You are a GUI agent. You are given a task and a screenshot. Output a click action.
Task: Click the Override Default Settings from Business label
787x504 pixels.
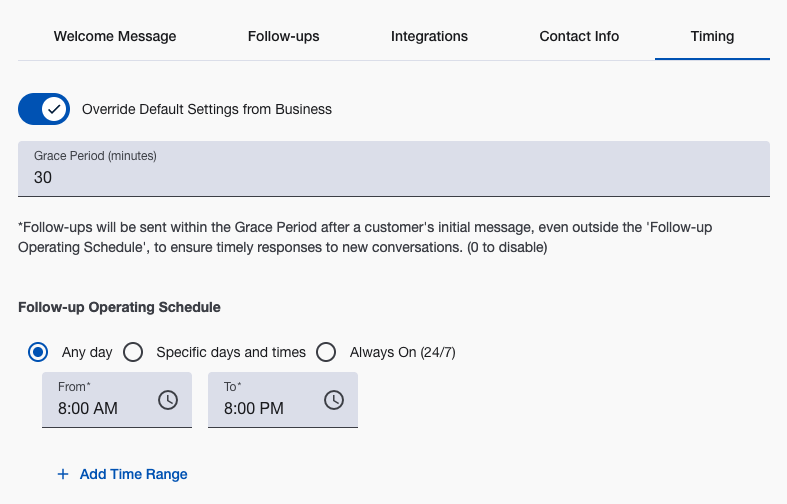(206, 109)
